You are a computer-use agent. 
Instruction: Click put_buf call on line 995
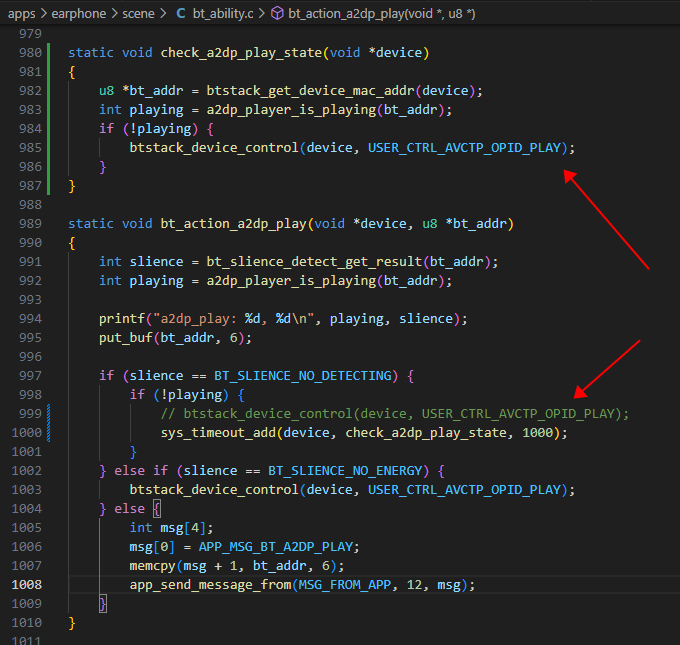(x=125, y=338)
